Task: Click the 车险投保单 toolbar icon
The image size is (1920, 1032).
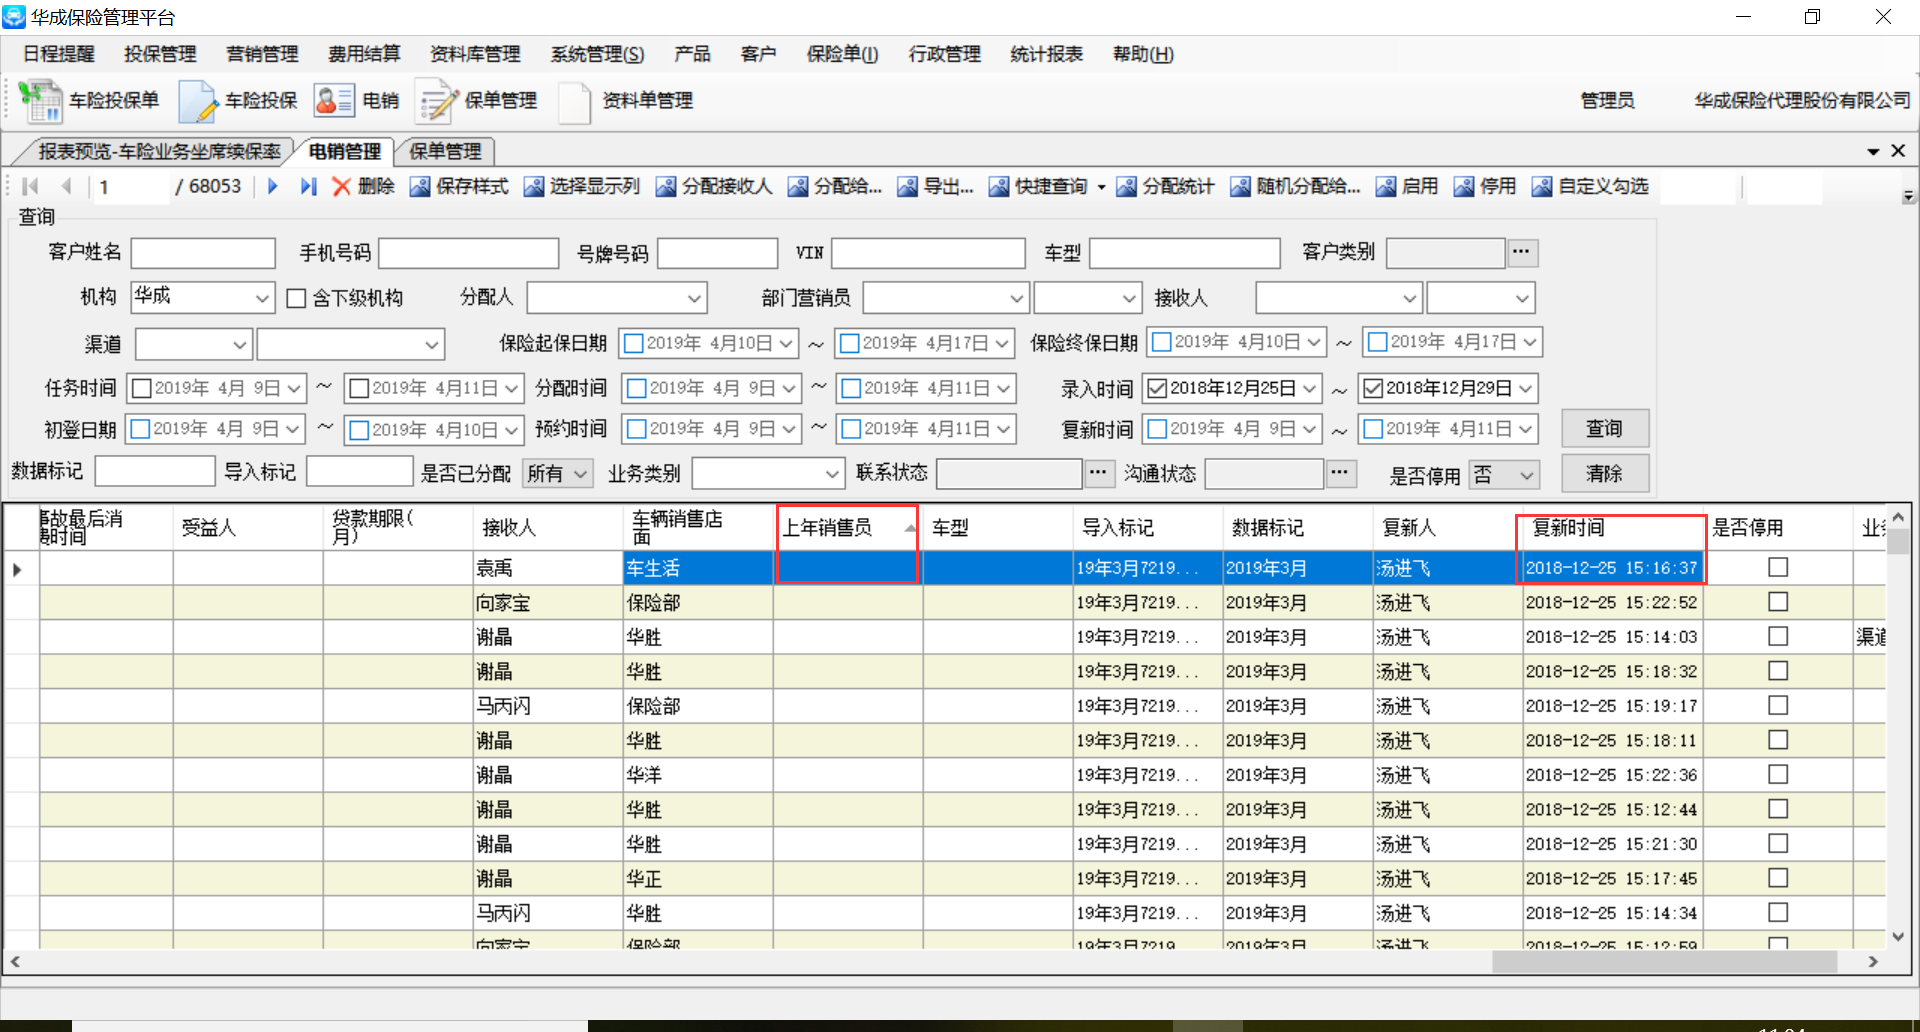Action: [x=41, y=101]
